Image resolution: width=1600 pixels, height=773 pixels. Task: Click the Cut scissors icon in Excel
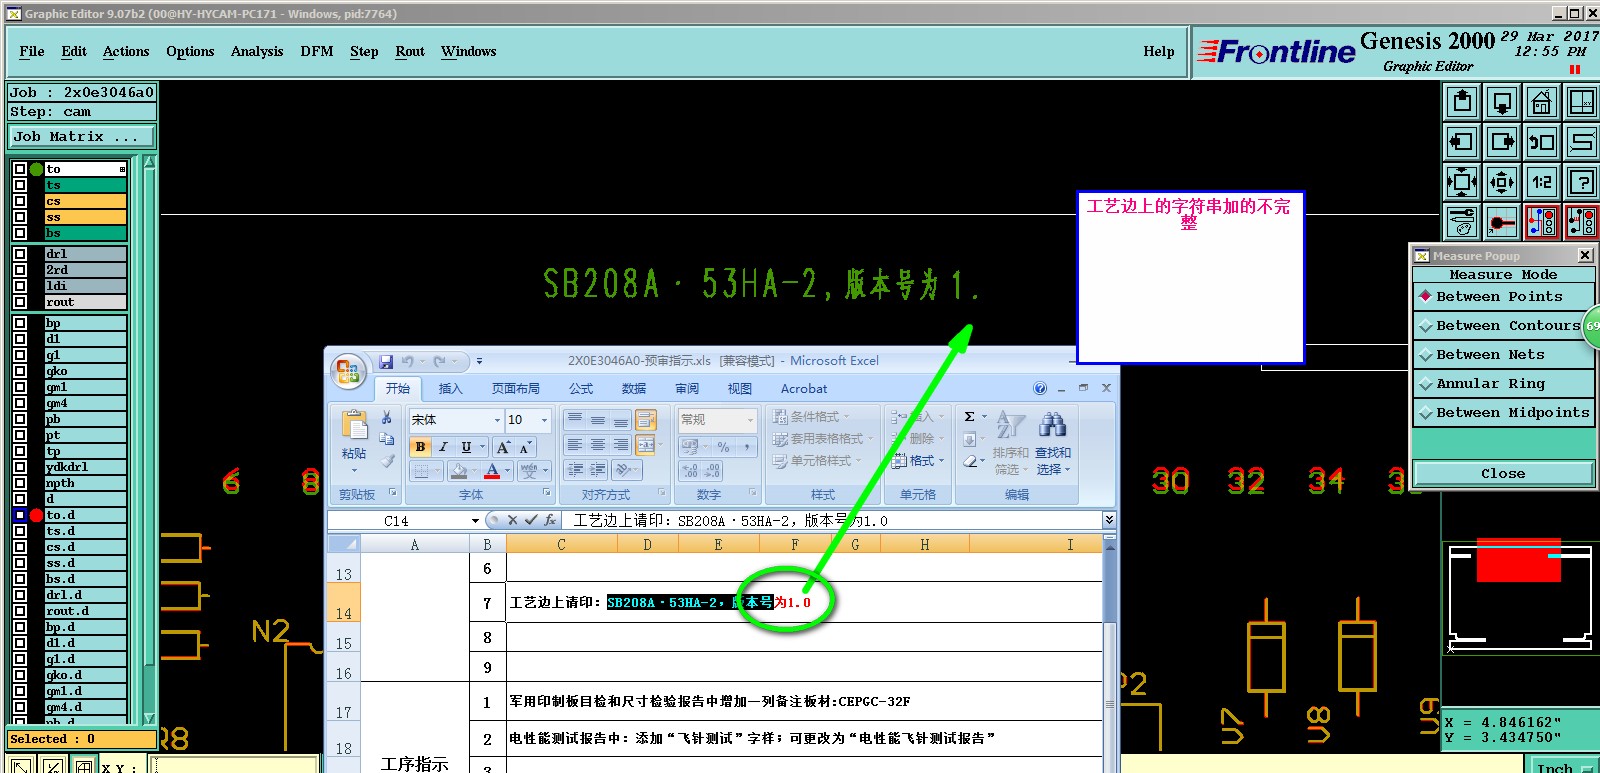tap(387, 418)
